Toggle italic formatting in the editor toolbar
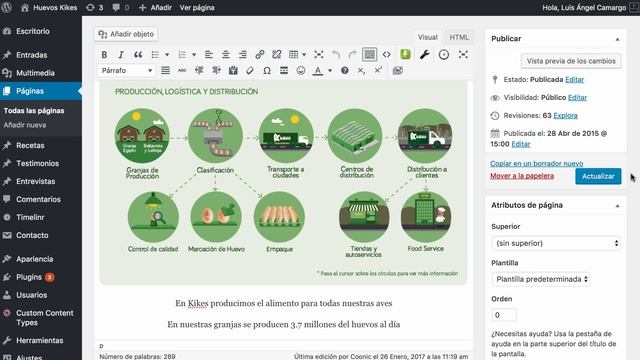640x360 pixels. click(x=121, y=54)
